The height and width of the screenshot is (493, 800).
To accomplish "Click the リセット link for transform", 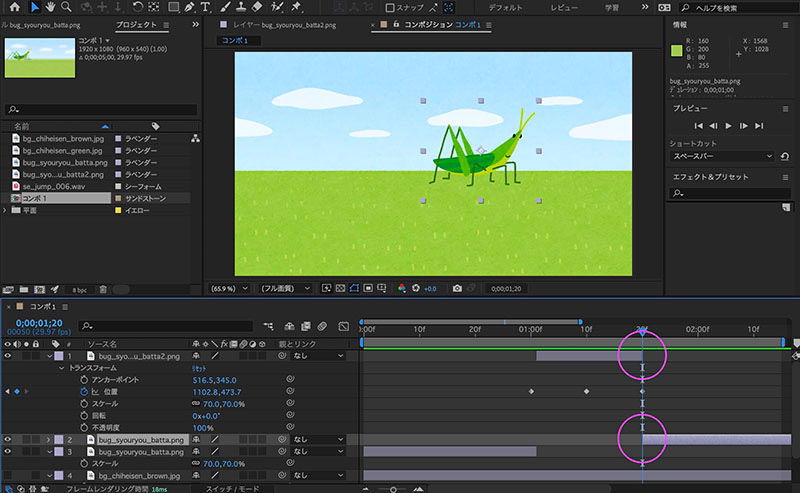I will 200,368.
